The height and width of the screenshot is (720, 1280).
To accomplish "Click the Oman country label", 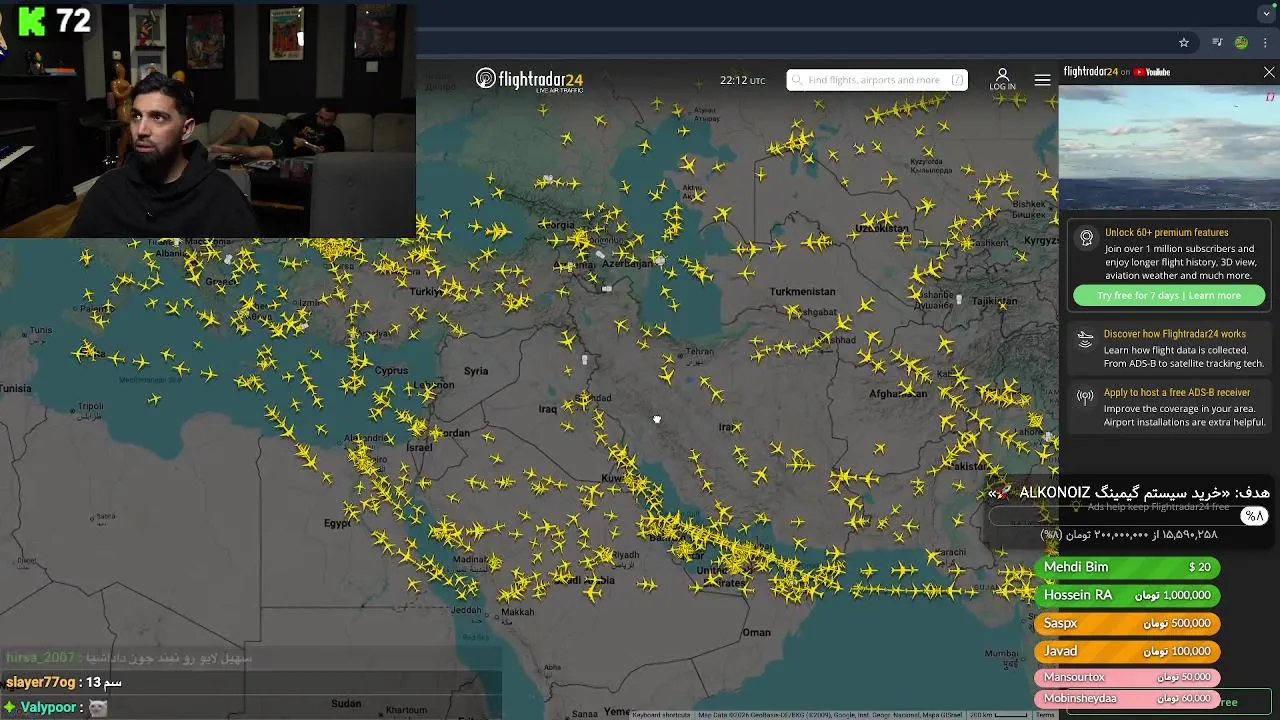I will coord(756,632).
